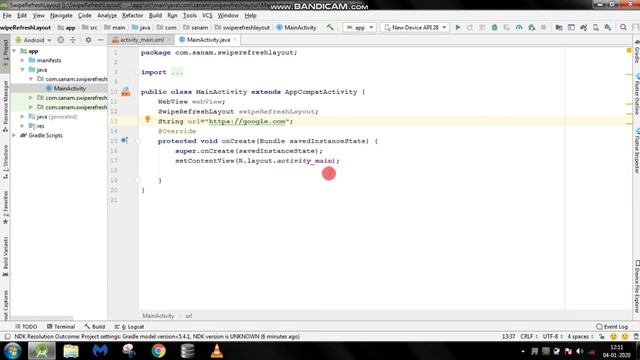This screenshot has width=640, height=360.
Task: Open the app run configuration dropdown
Action: [360, 27]
